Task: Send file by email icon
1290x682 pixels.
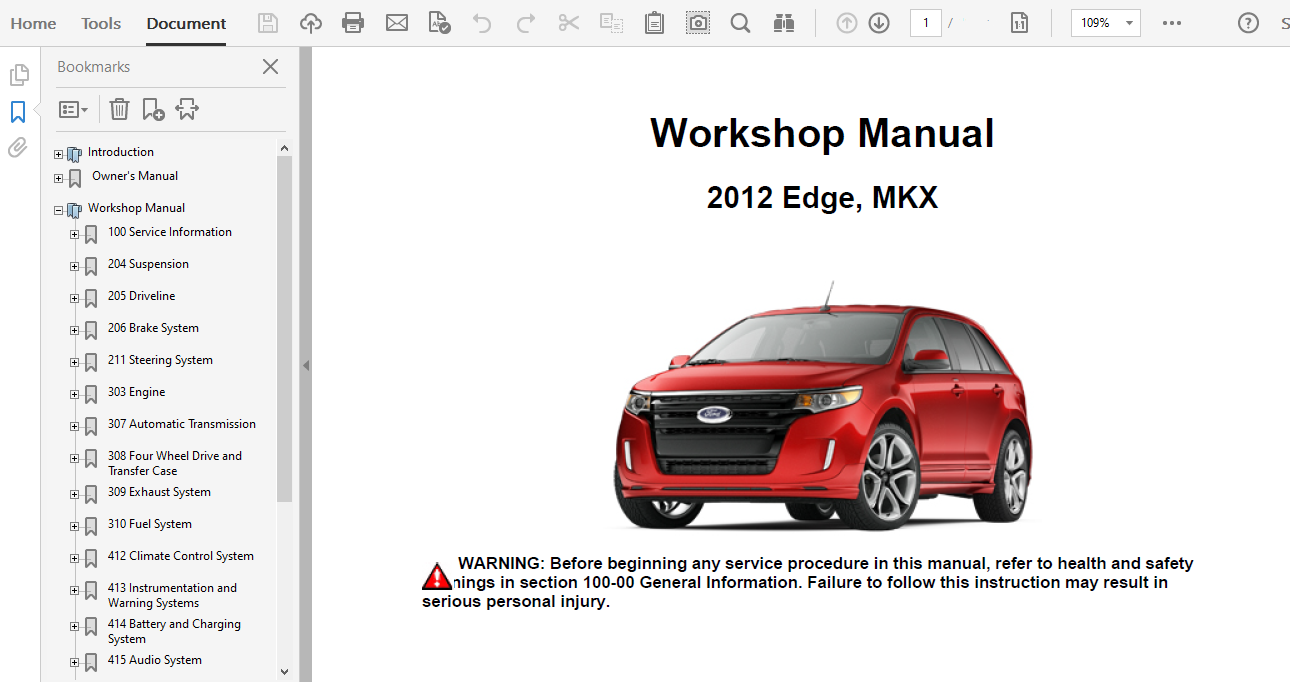Action: [x=397, y=23]
